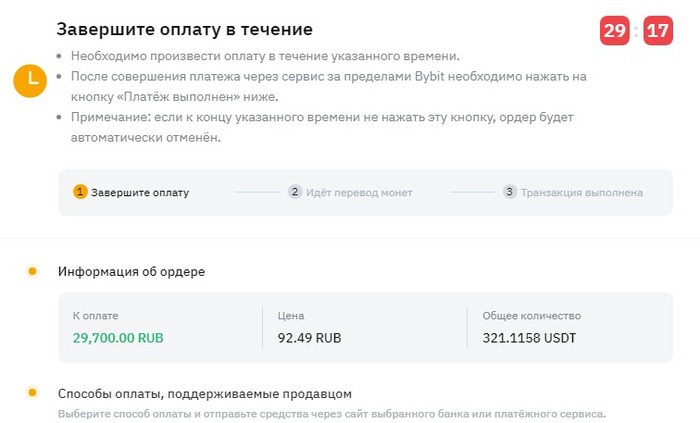
Task: Click the red timer minutes box "29"
Action: tap(614, 31)
